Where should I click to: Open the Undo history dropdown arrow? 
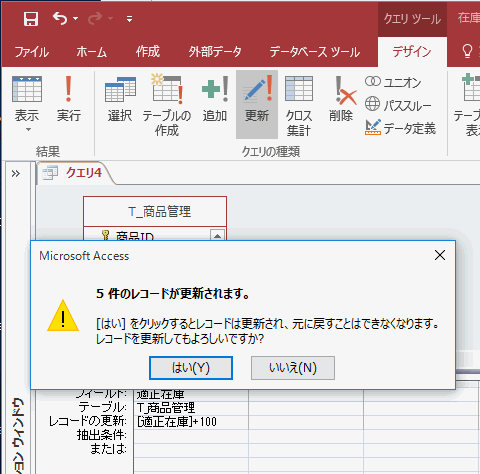click(x=76, y=19)
